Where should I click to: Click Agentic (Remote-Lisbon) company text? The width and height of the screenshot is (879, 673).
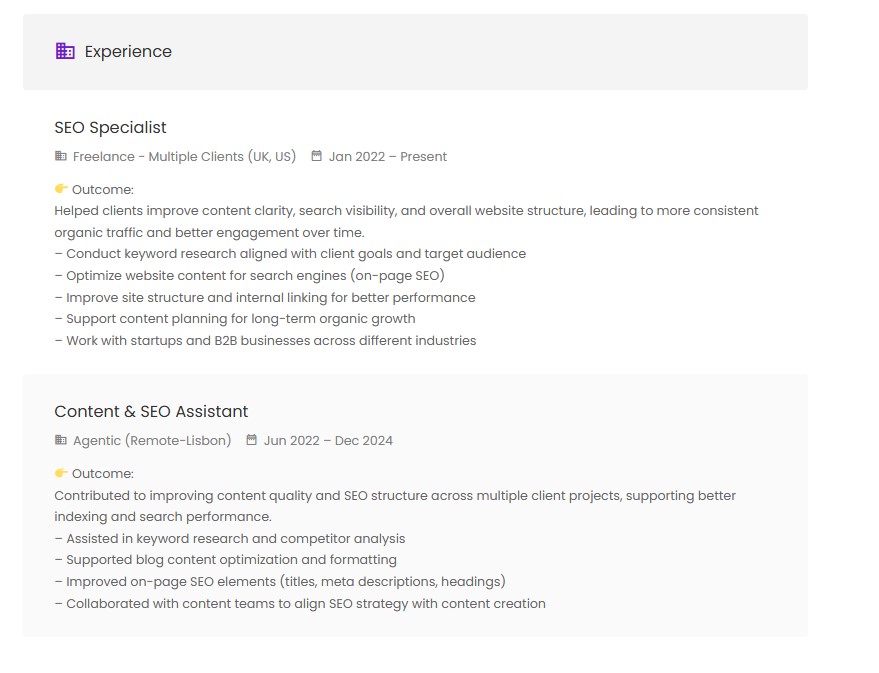point(152,441)
